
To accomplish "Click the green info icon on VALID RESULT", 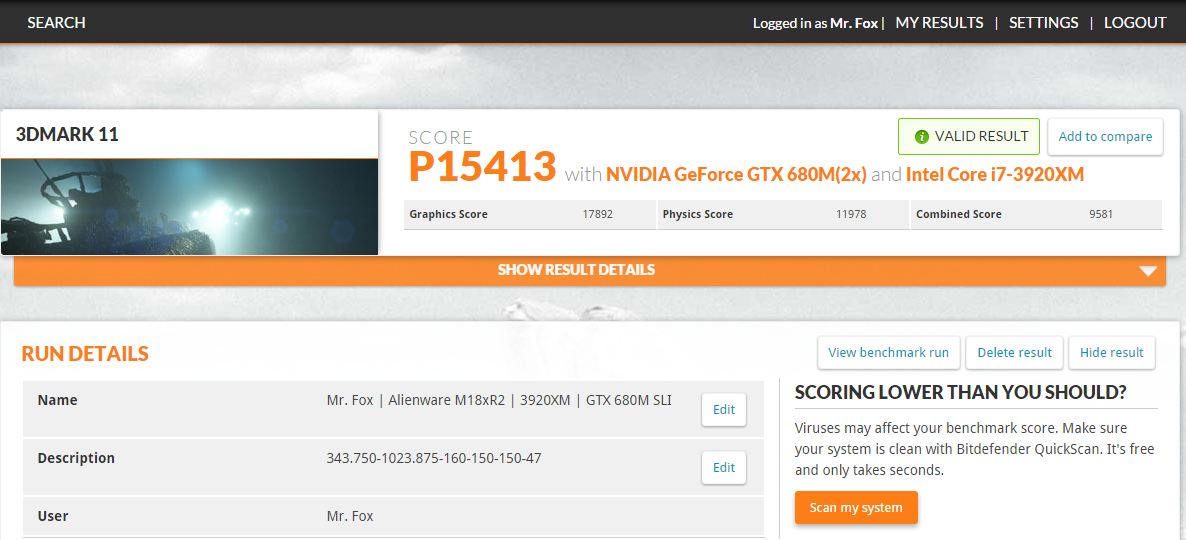I will 921,137.
